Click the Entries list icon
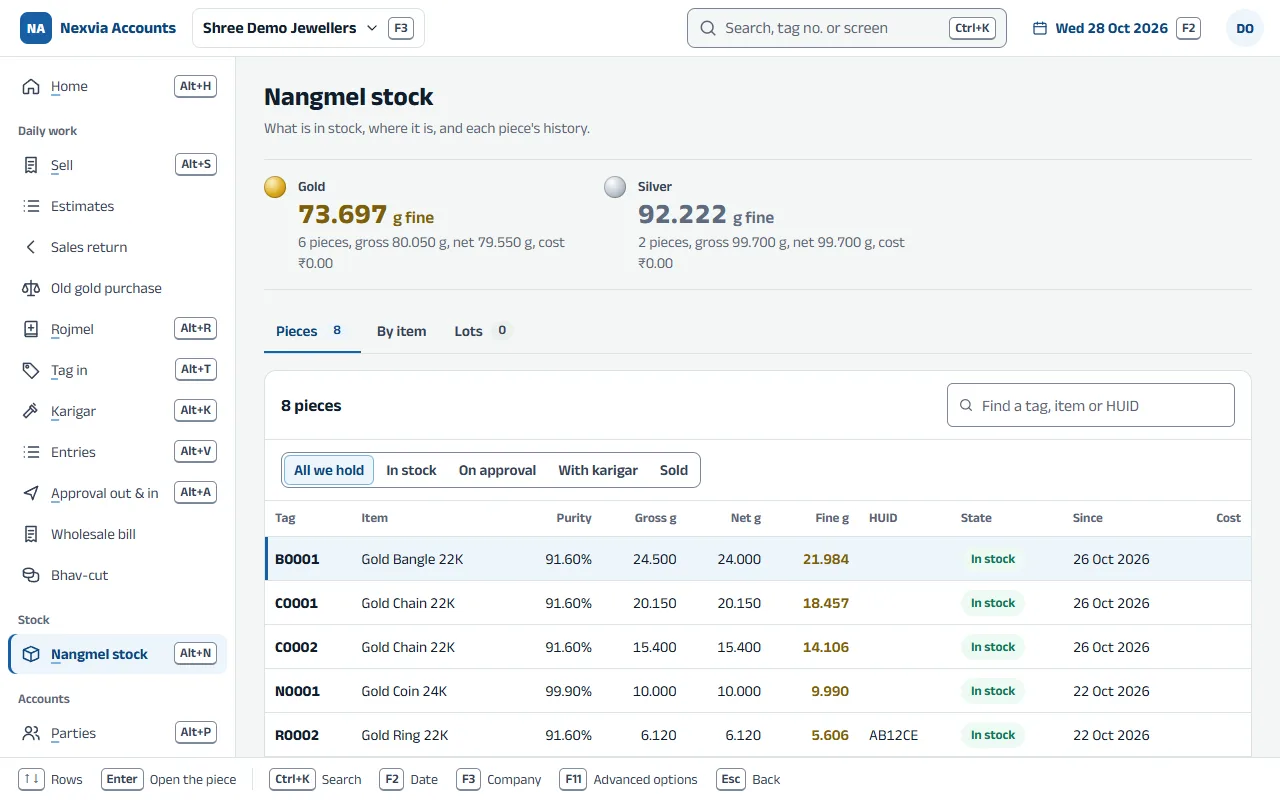Viewport: 1280px width, 800px height. 31,452
